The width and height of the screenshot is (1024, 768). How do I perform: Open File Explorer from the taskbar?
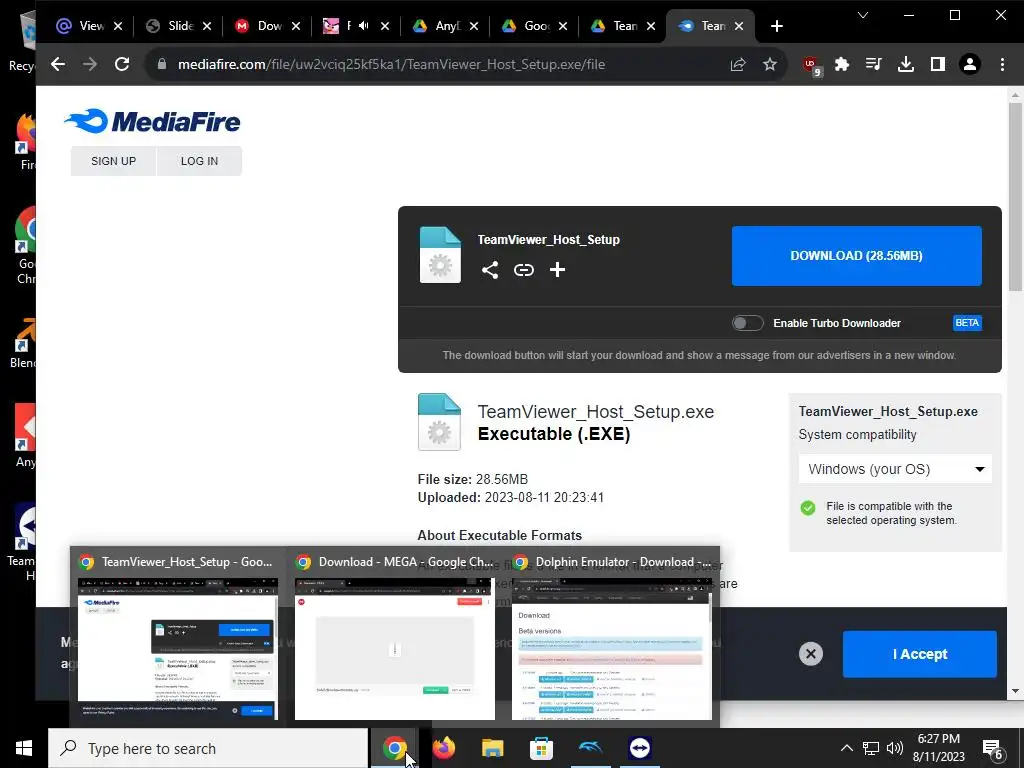click(x=492, y=748)
